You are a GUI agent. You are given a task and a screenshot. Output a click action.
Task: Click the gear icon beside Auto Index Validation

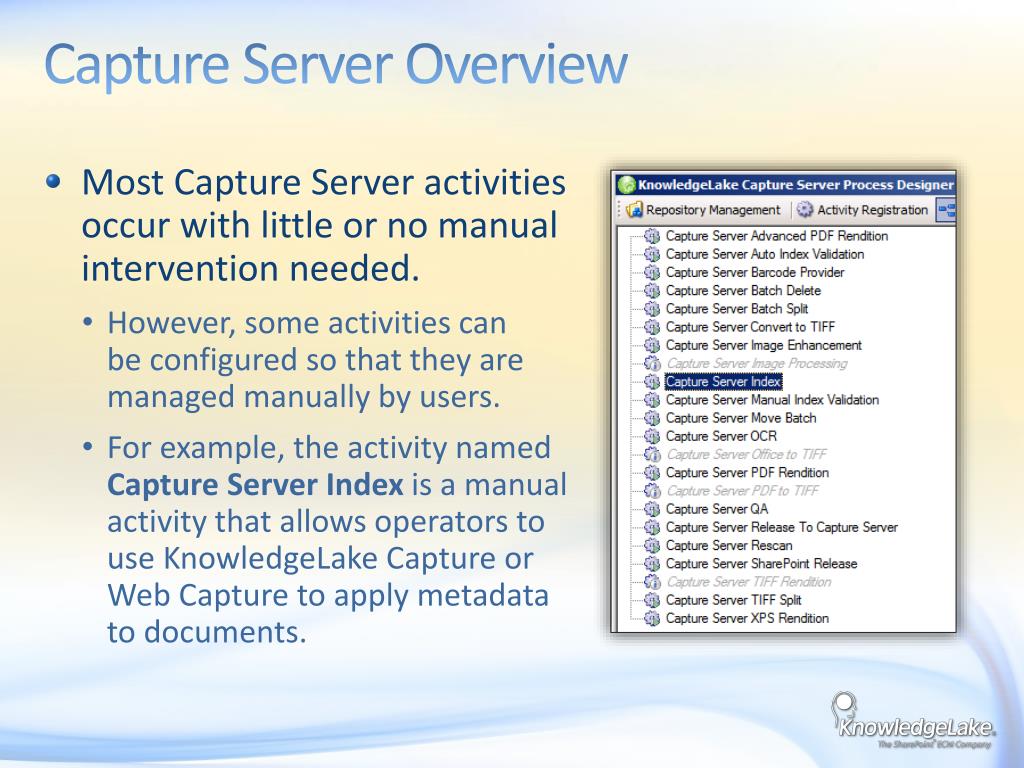coord(652,254)
